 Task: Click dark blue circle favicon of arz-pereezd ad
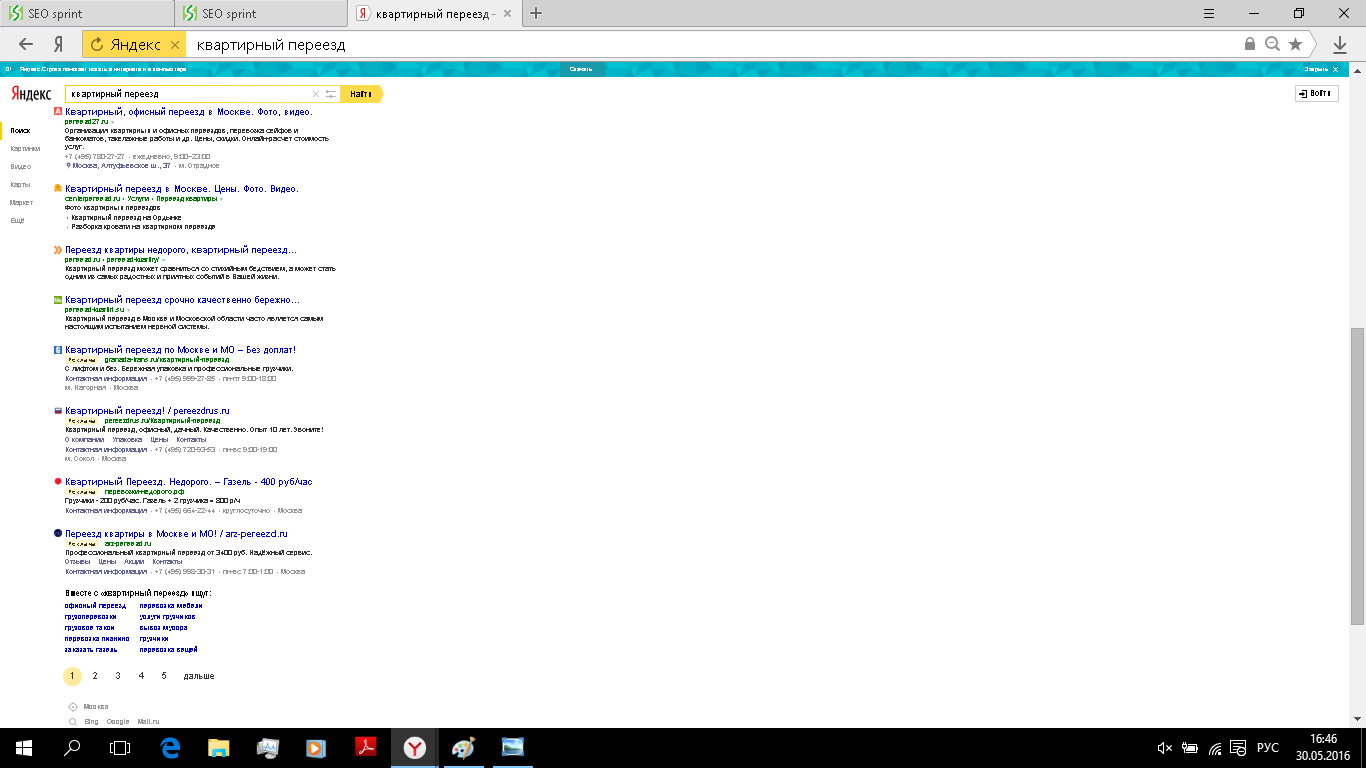58,534
